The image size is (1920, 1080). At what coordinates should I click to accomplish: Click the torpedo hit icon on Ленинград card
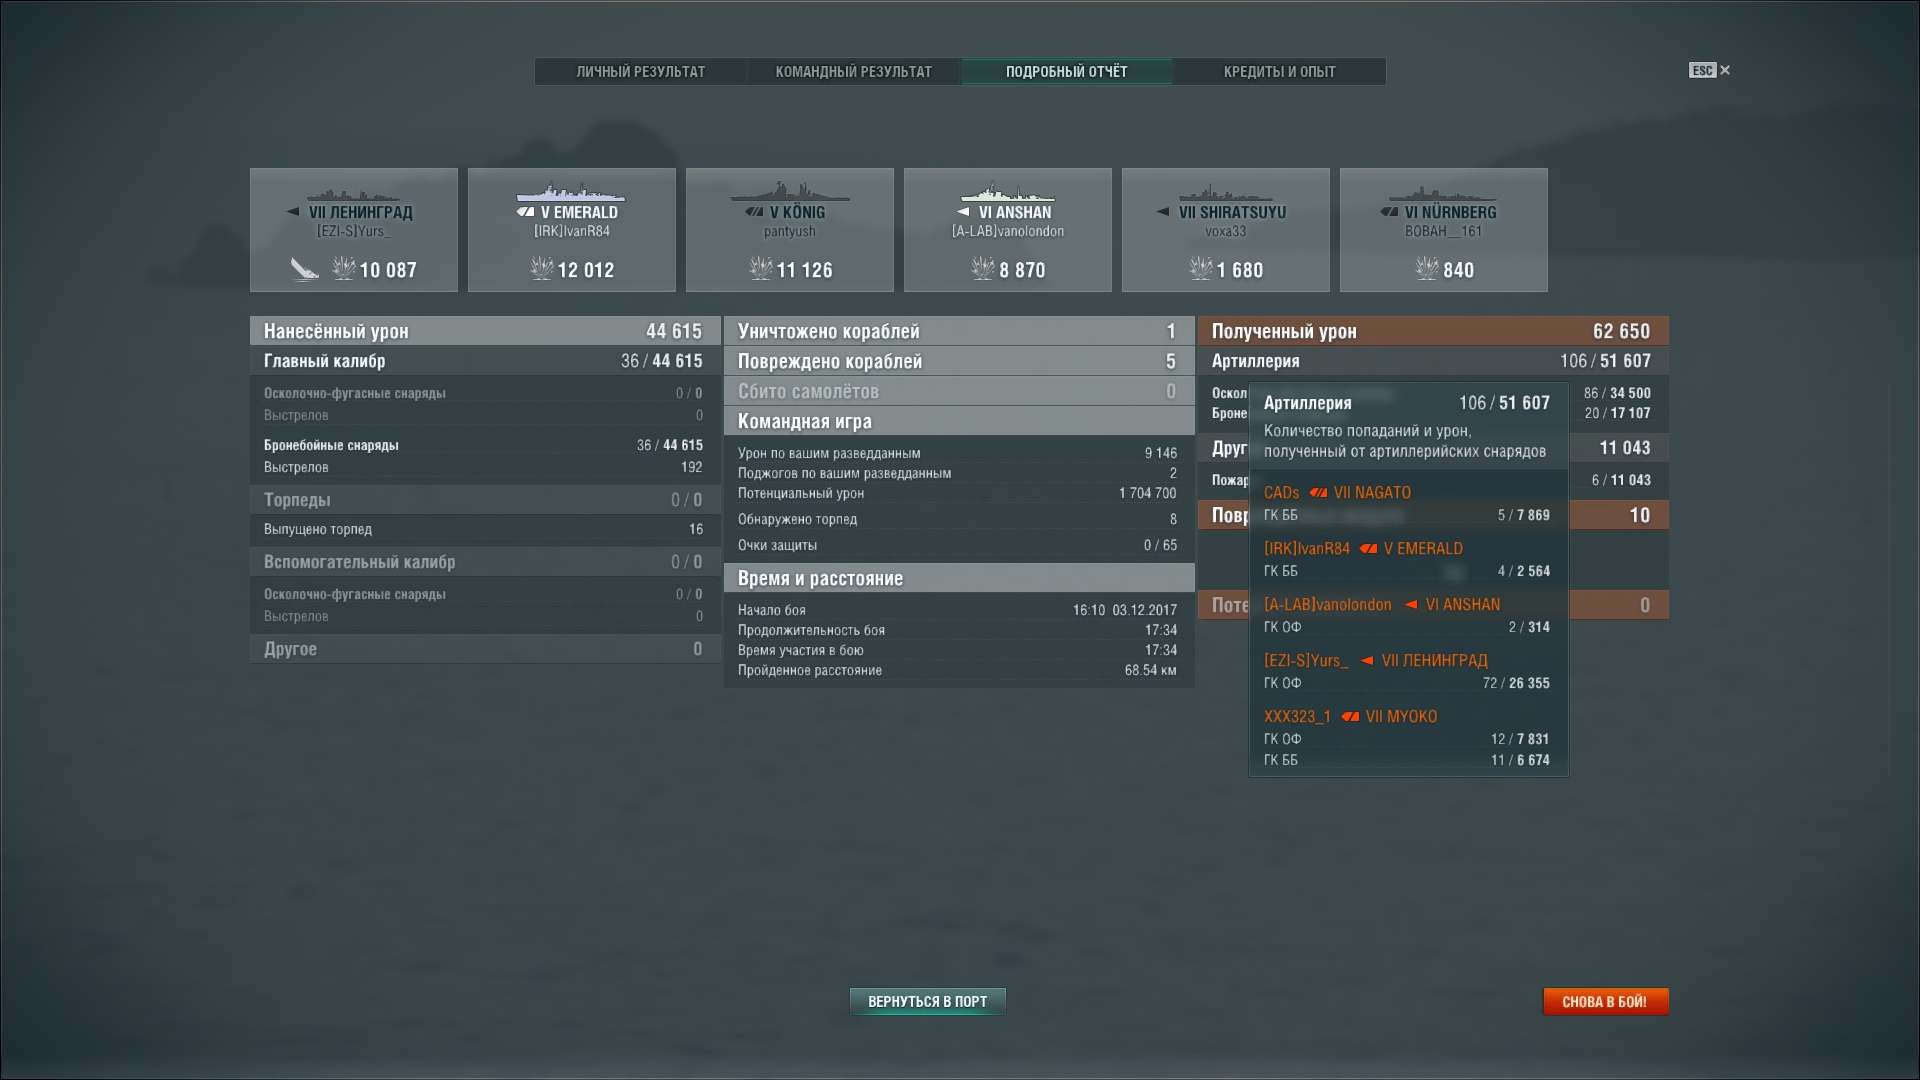[x=304, y=269]
